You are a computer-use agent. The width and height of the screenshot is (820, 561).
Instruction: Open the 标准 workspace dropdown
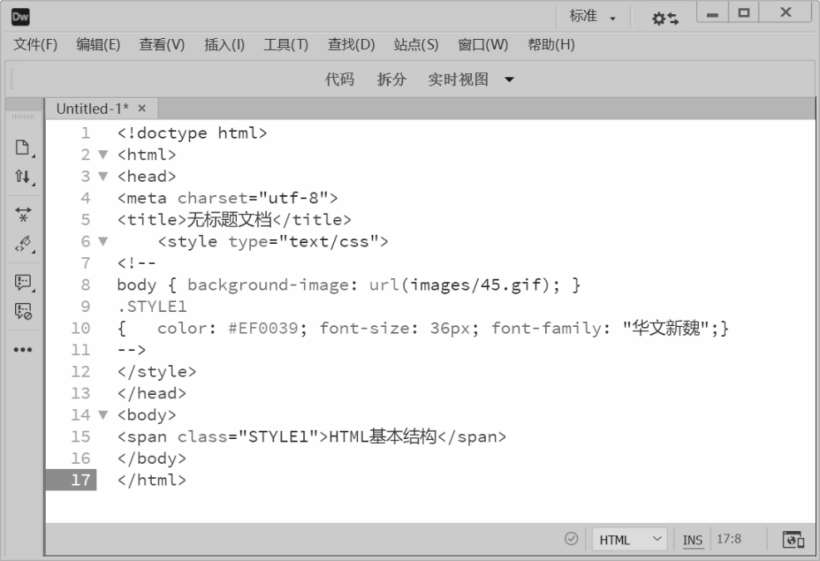tap(593, 17)
